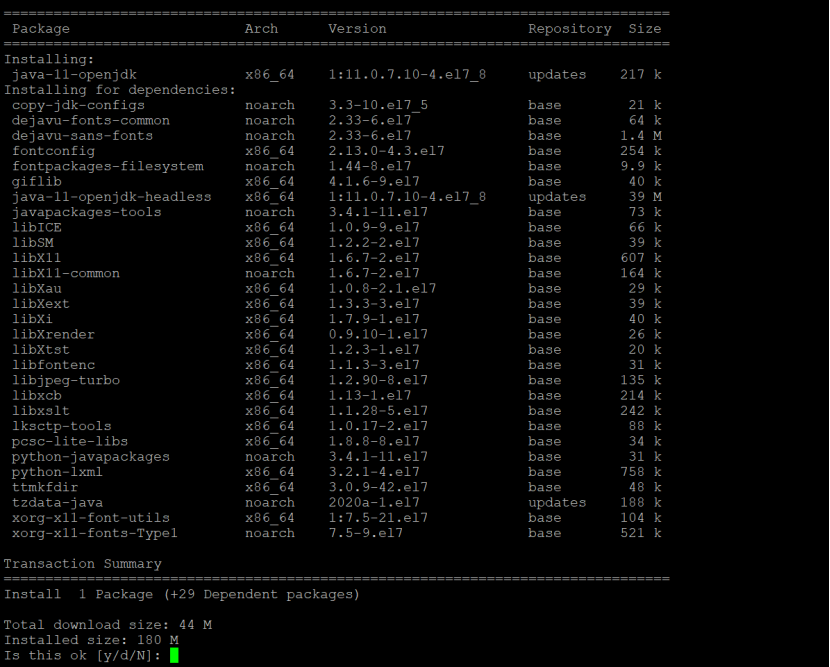Select 'javapackages-tools' package name
Screen dimensions: 830x667
point(86,212)
